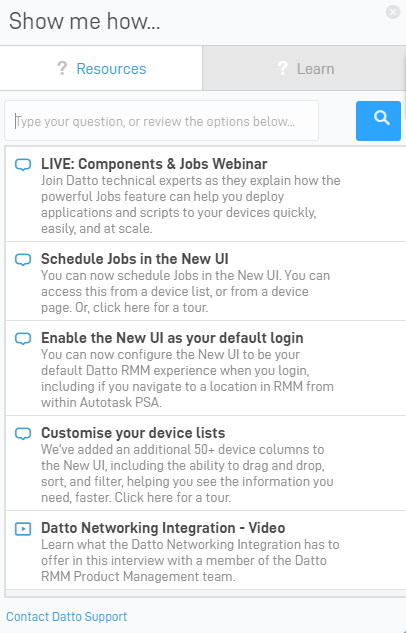Click the description about 50+ device columns
The image size is (406, 633).
click(x=187, y=473)
